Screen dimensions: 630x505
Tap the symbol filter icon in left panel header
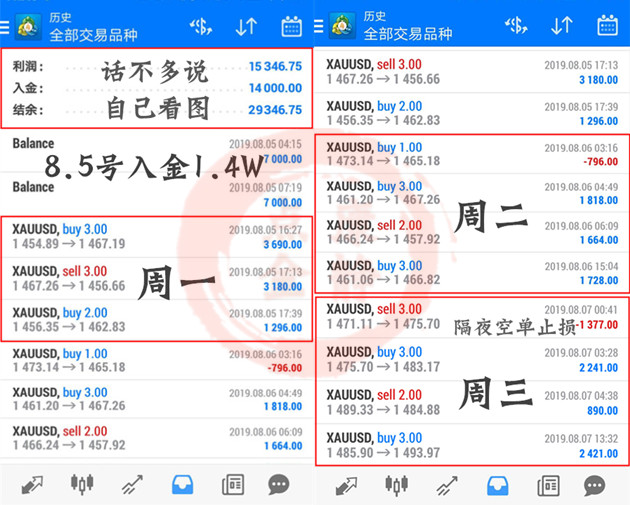click(x=200, y=26)
